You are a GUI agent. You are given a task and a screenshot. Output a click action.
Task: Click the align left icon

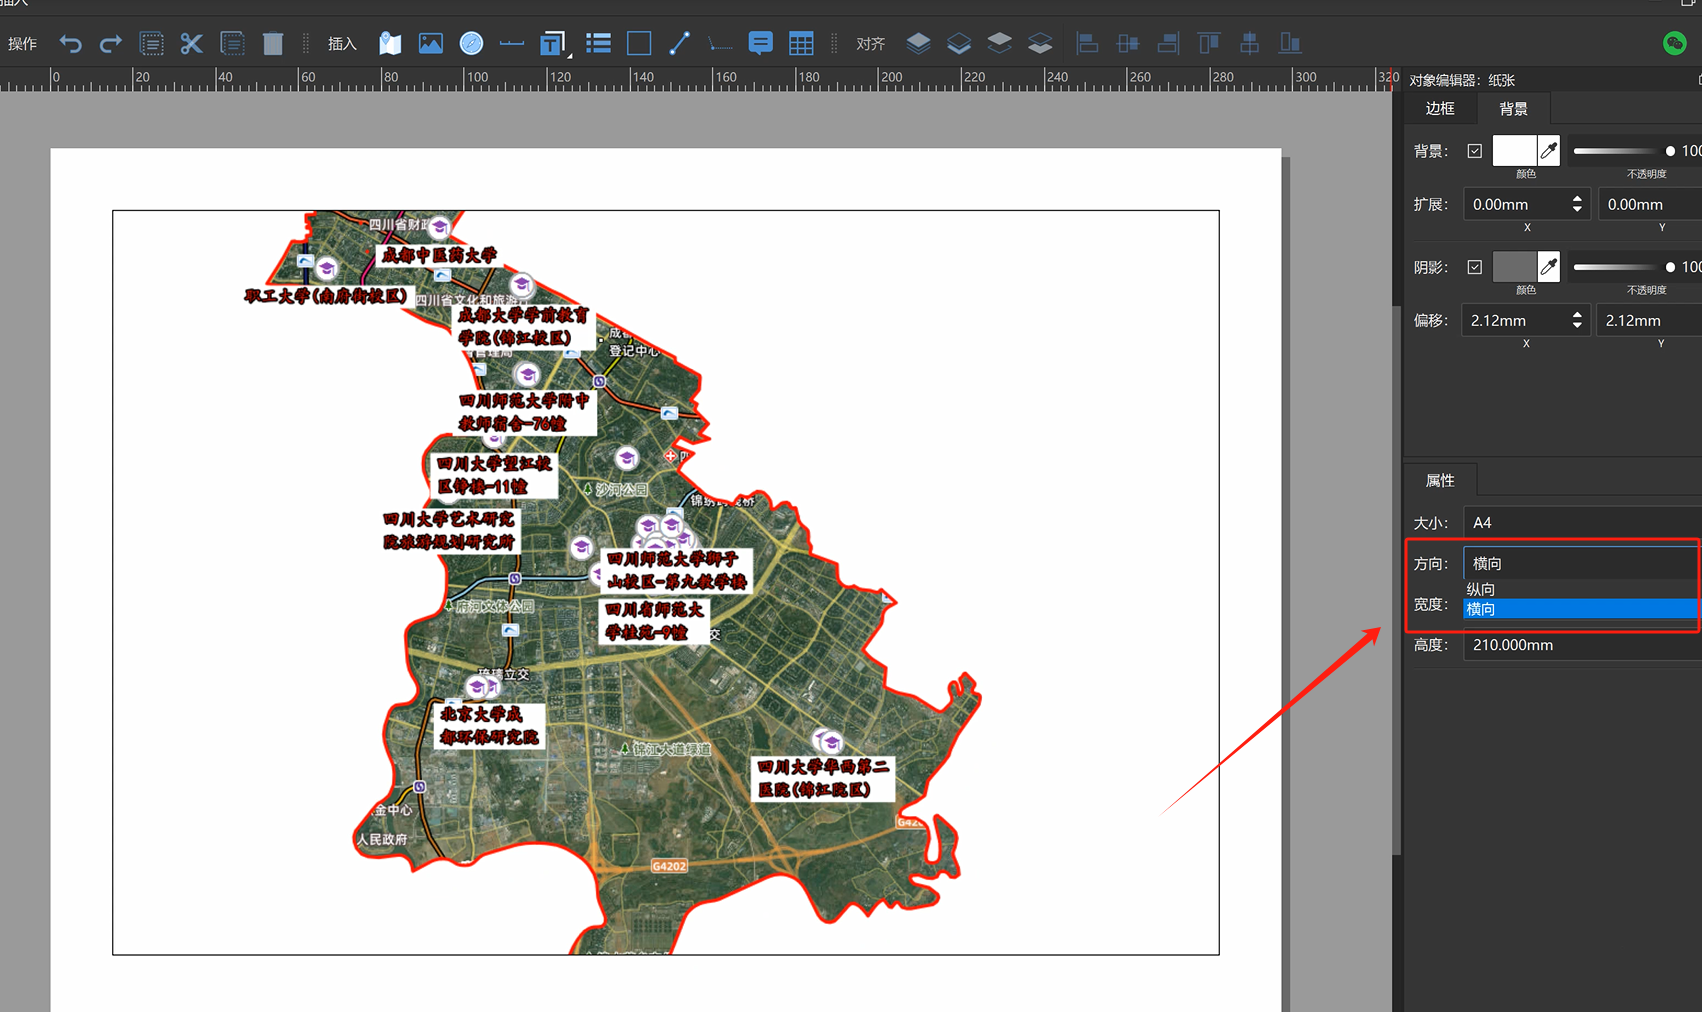[x=1087, y=43]
